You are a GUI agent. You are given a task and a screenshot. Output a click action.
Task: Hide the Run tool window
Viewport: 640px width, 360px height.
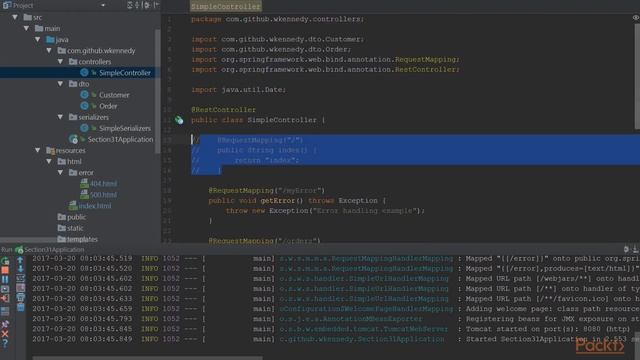[x=636, y=249]
